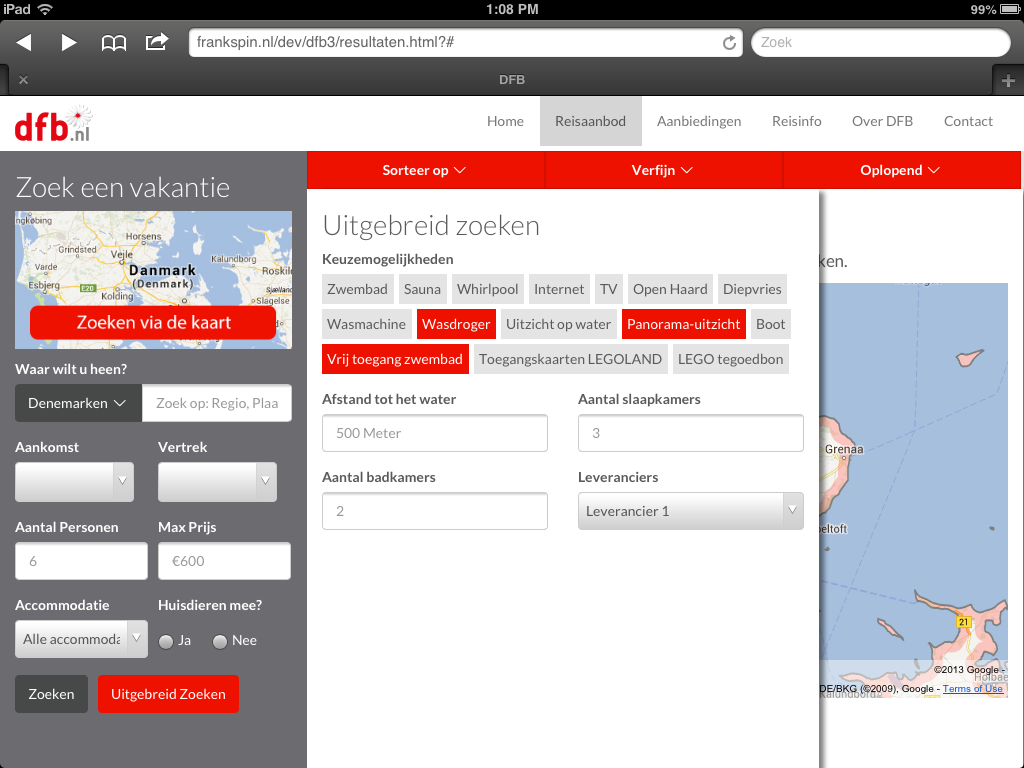Click the Safari back navigation arrow
The image size is (1024, 768).
(x=24, y=42)
